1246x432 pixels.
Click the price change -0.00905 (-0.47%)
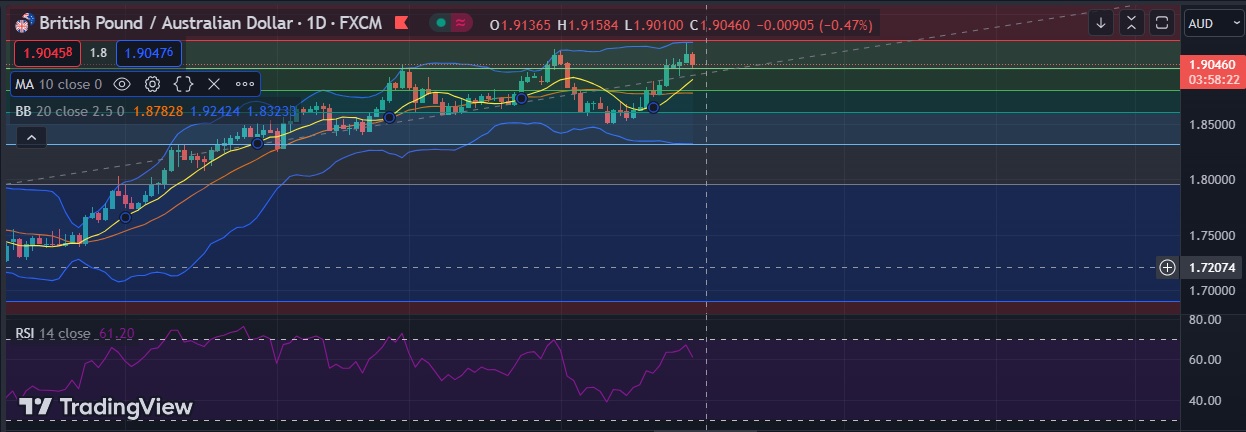click(816, 24)
